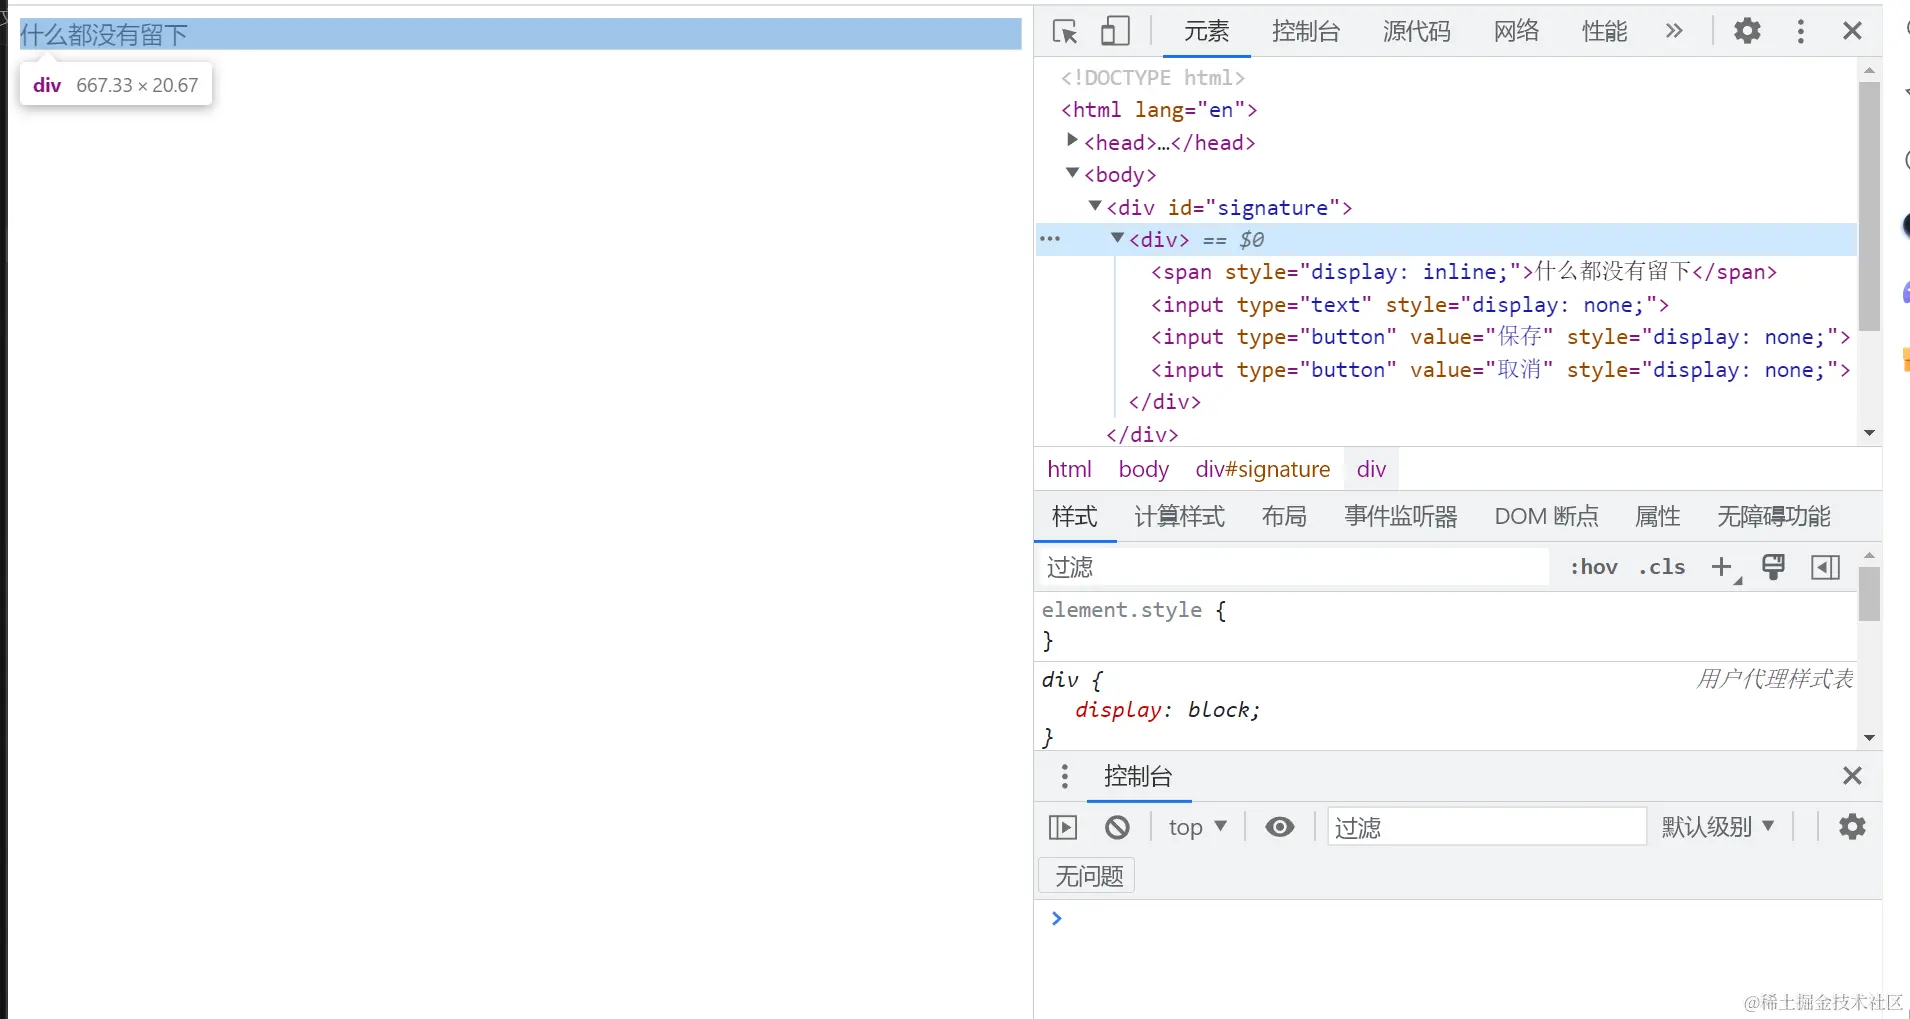Open the three-dot actions for selected div row
This screenshot has width=1910, height=1019.
(1050, 239)
